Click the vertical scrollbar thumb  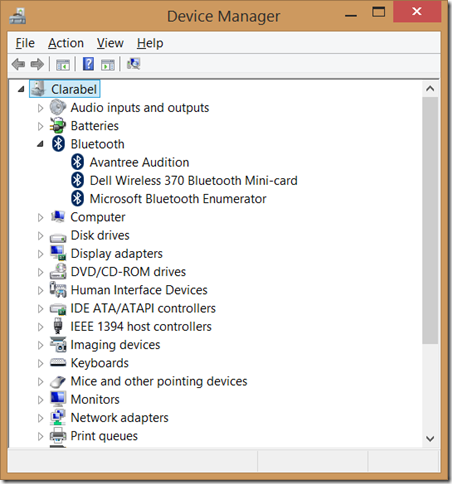[x=430, y=220]
